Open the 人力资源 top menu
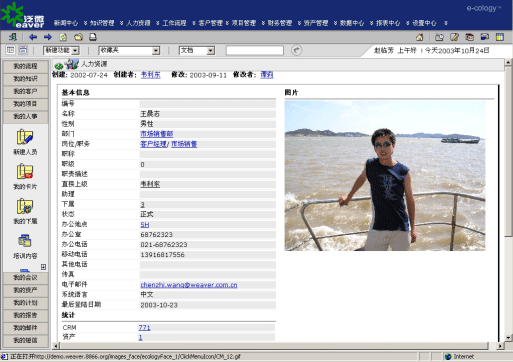The image size is (513, 362). [138, 23]
